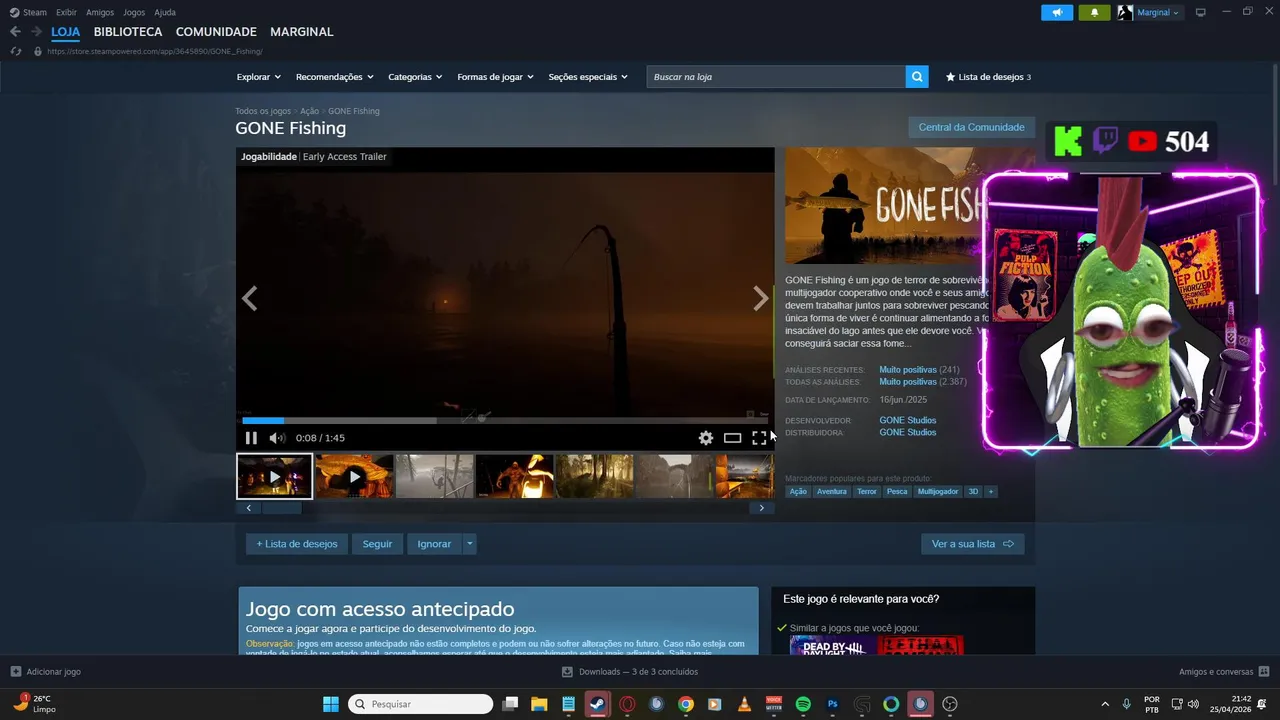Screen dimensions: 1280x720
Task: Open the GONE Studios developer link
Action: pos(908,421)
